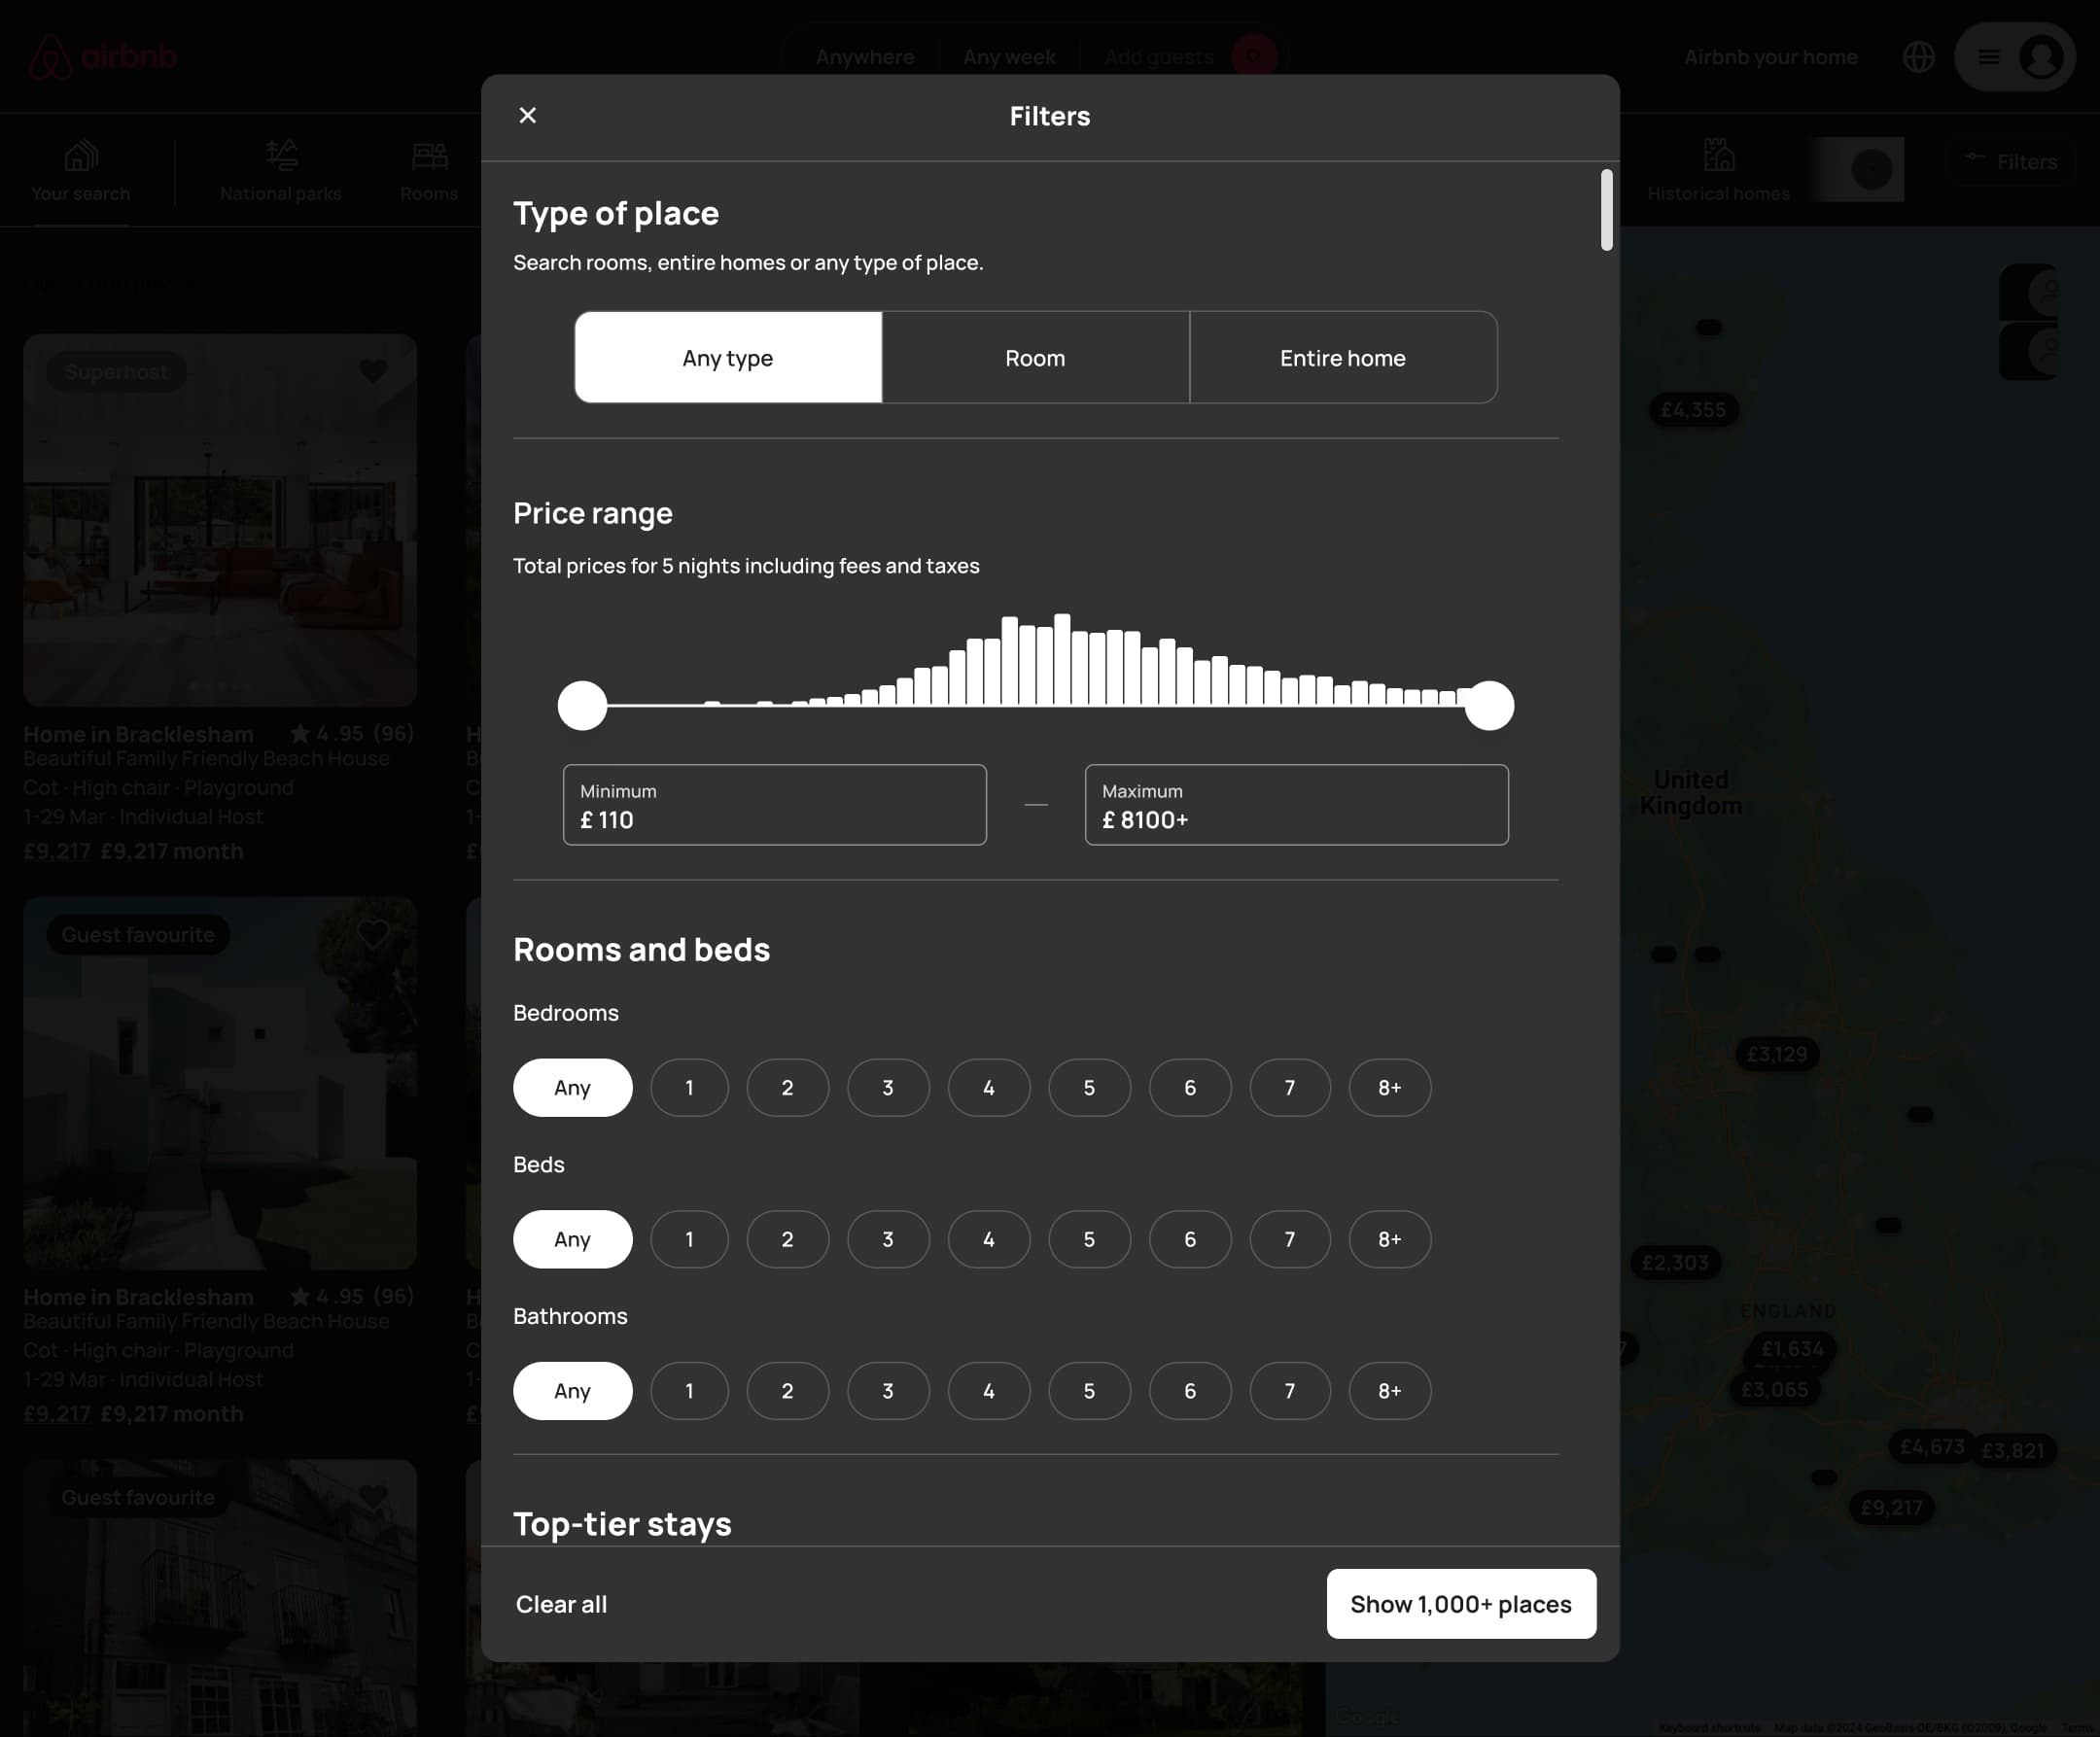The image size is (2100, 1737).
Task: Open first Home in Bracklesham listing photo
Action: (220, 520)
